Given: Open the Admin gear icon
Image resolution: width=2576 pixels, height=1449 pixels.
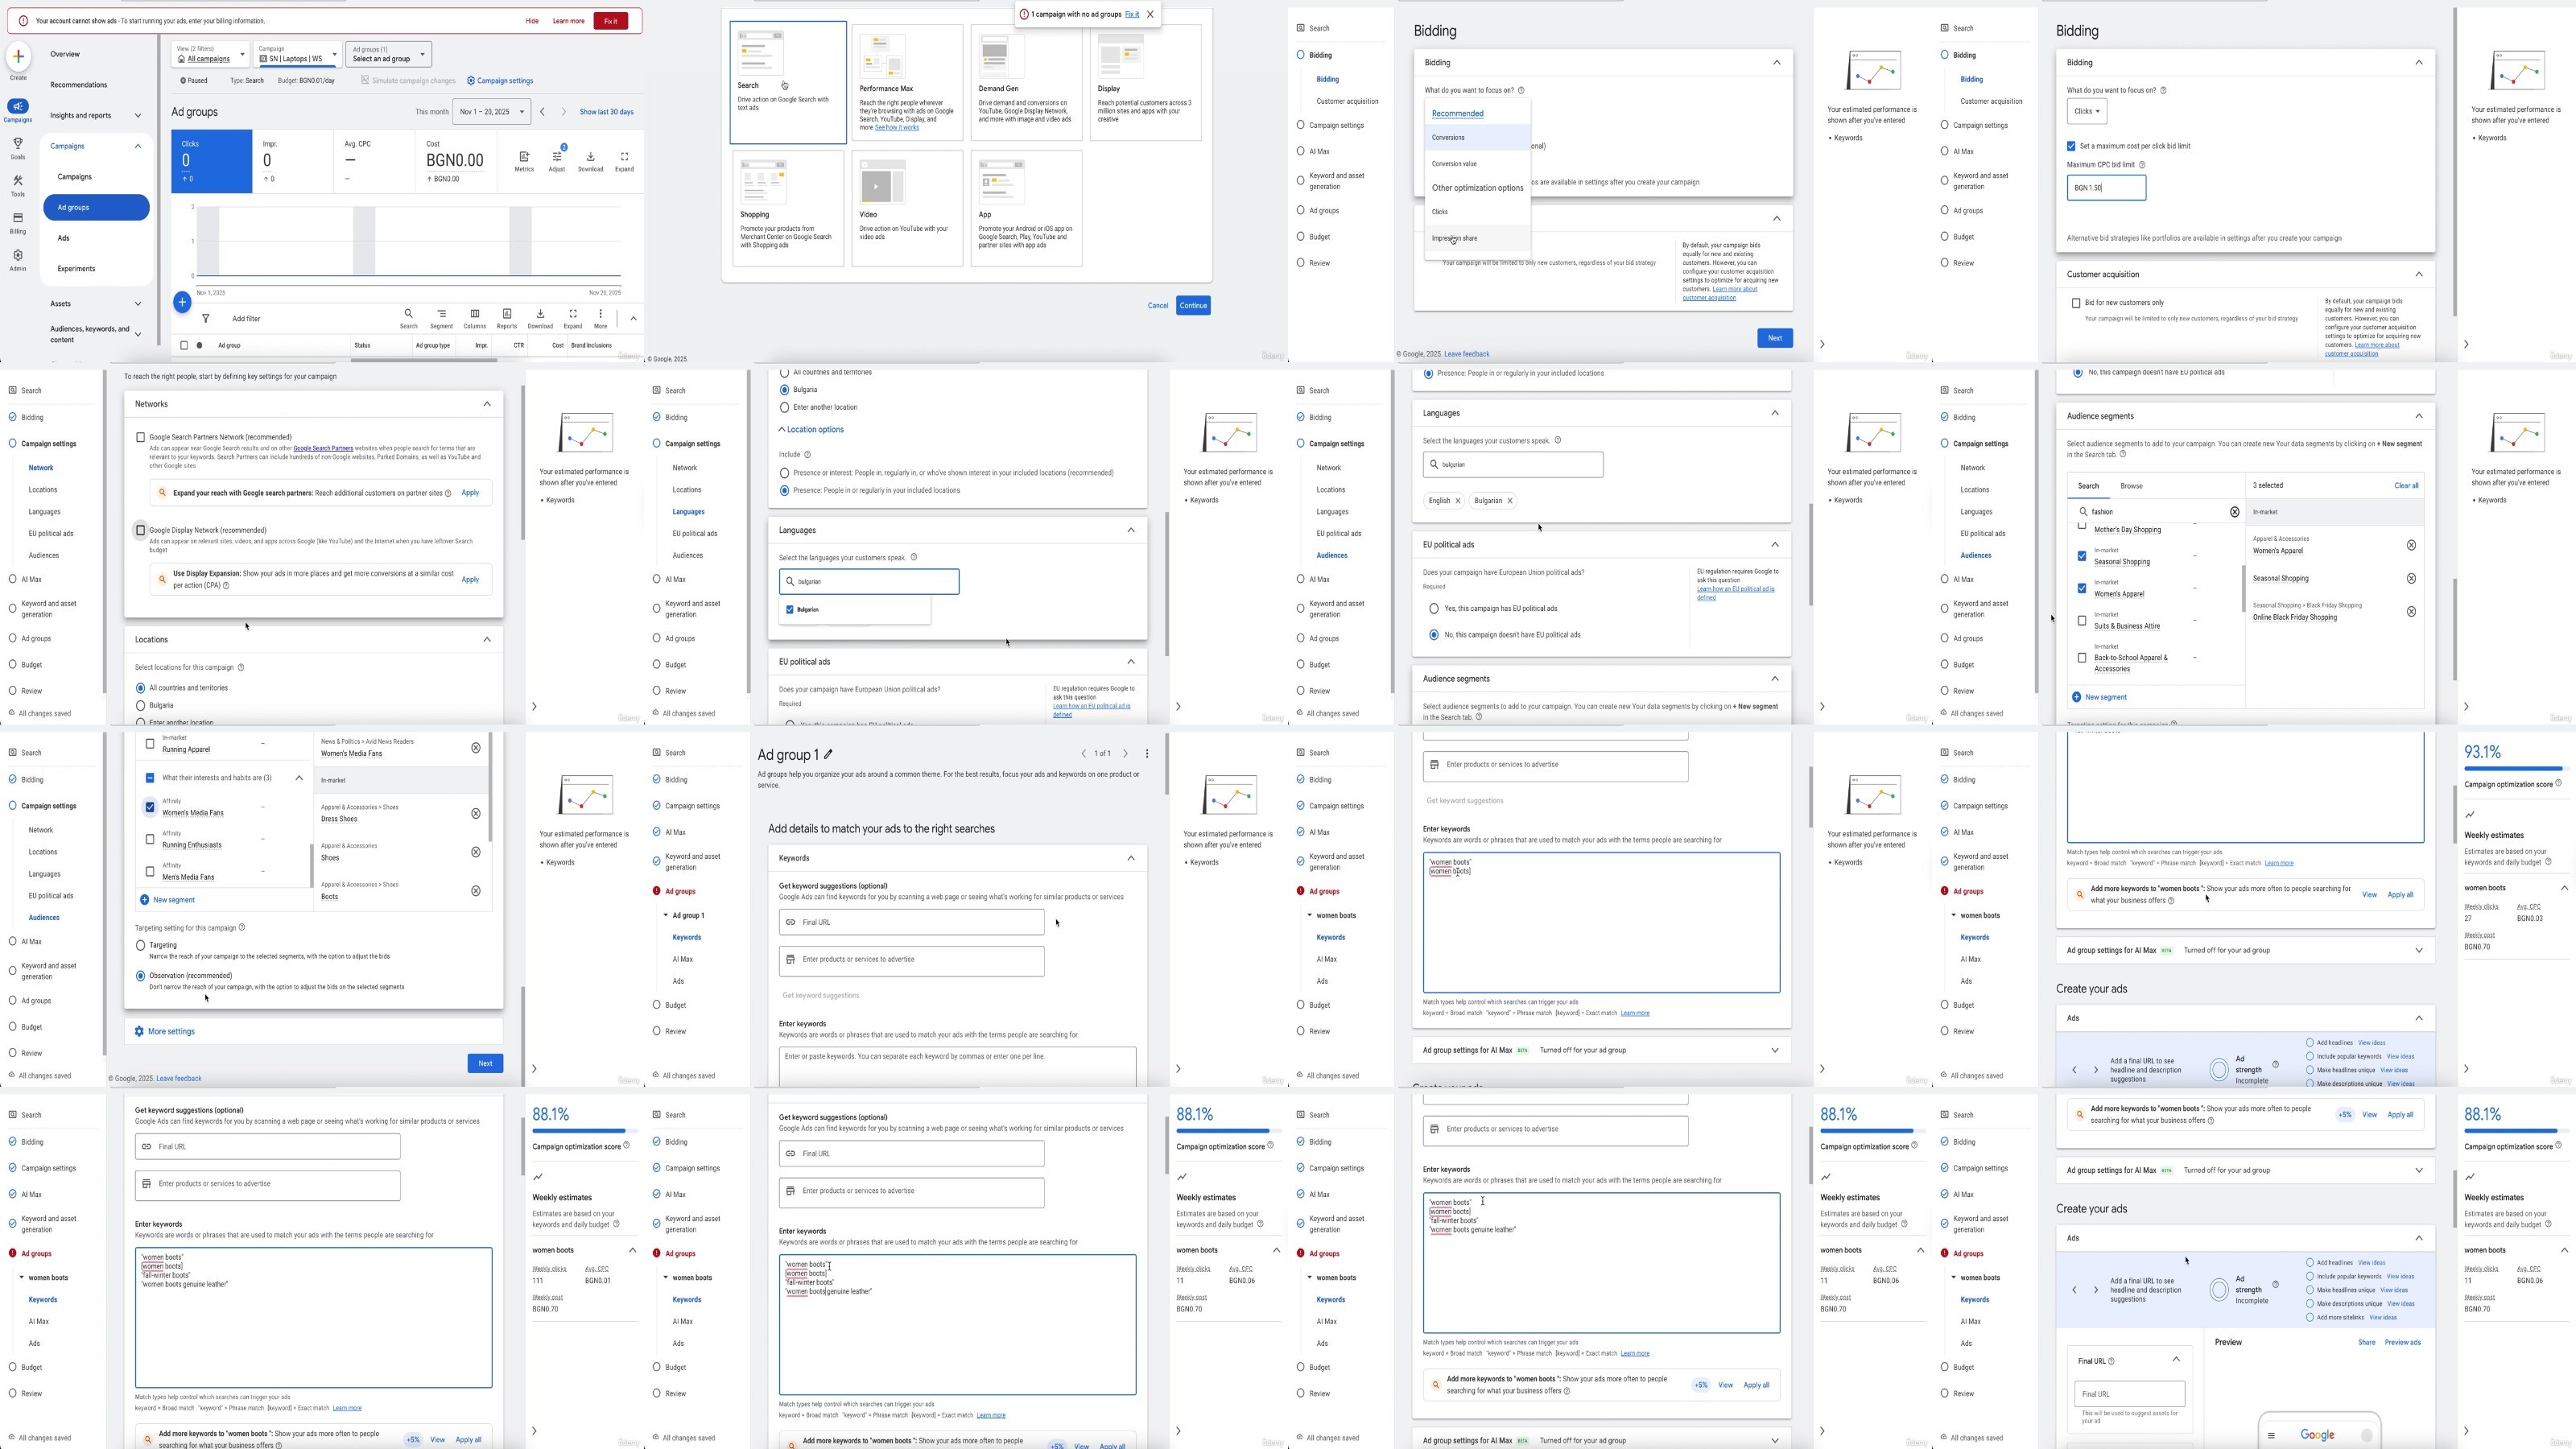Looking at the screenshot, I should pyautogui.click(x=18, y=255).
